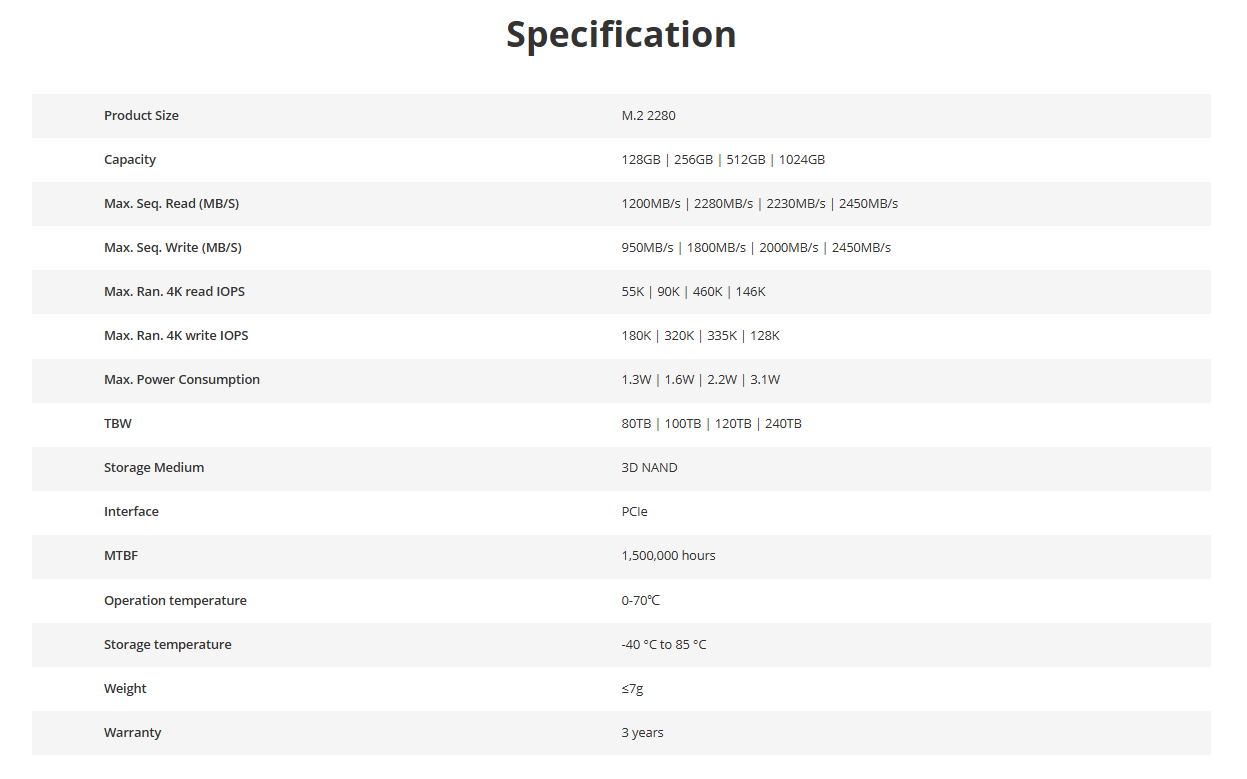Select the TBW row label
This screenshot has width=1247, height=779.
(118, 424)
